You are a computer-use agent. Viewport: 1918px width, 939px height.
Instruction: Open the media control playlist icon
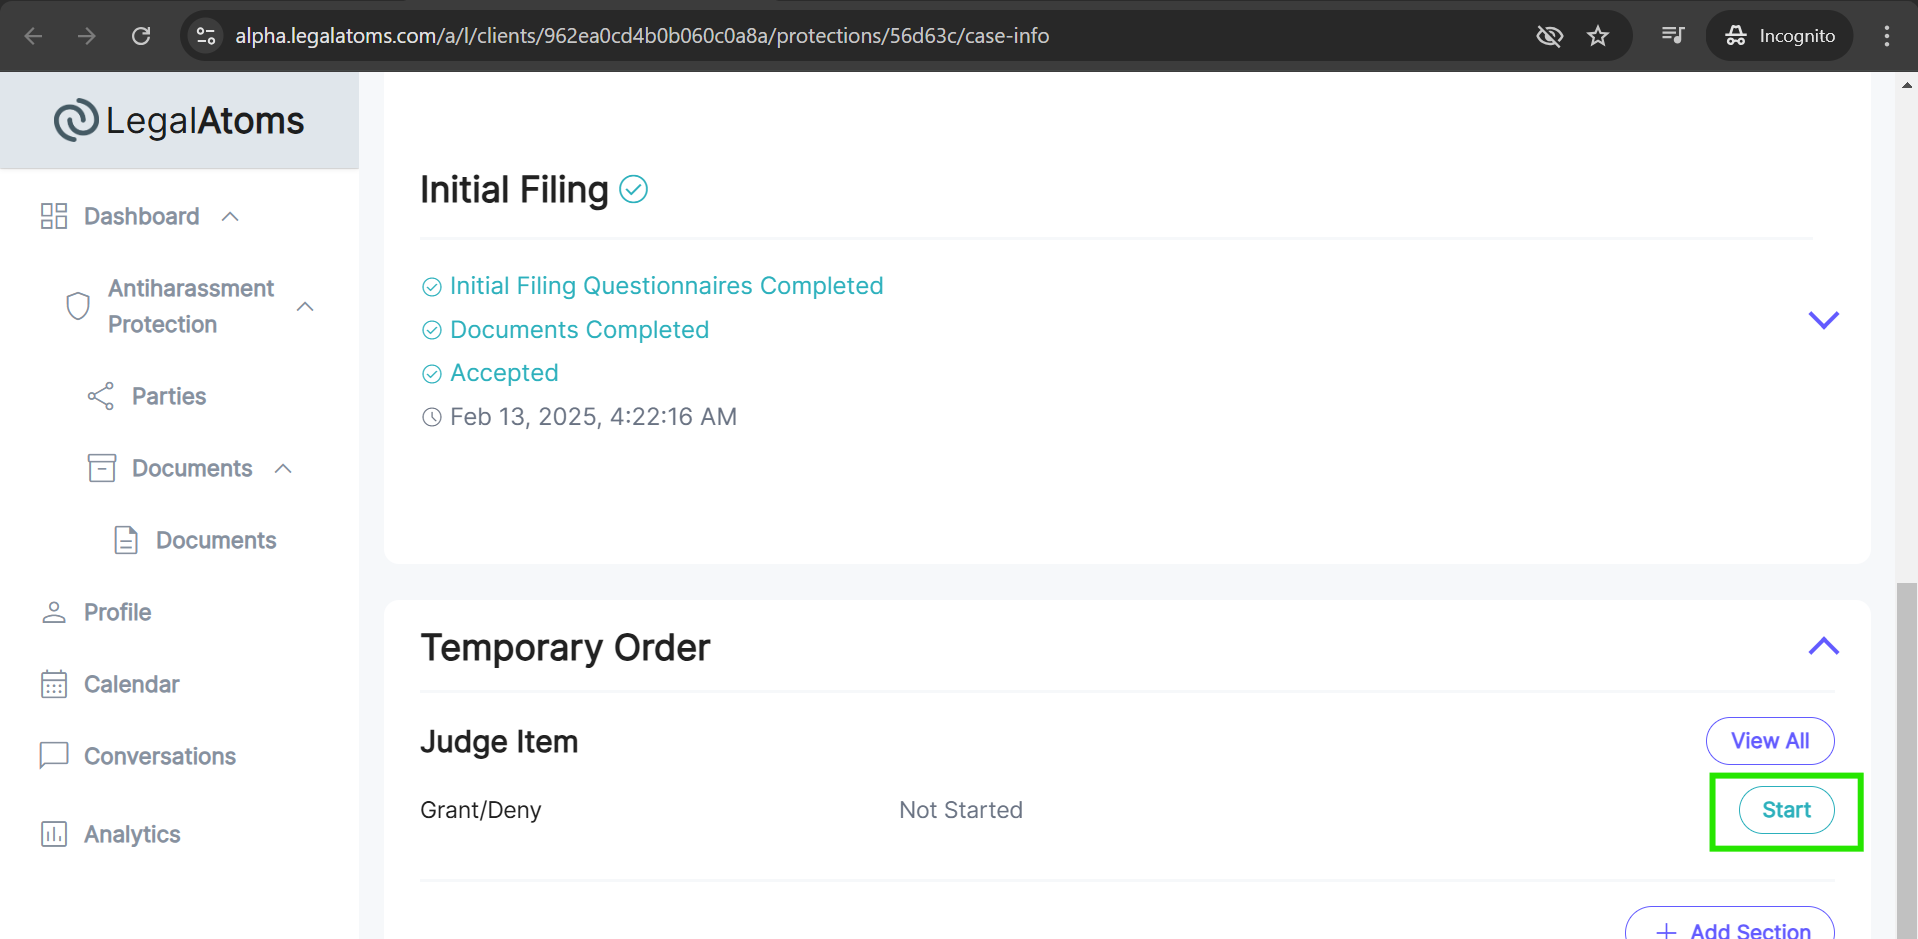point(1673,36)
